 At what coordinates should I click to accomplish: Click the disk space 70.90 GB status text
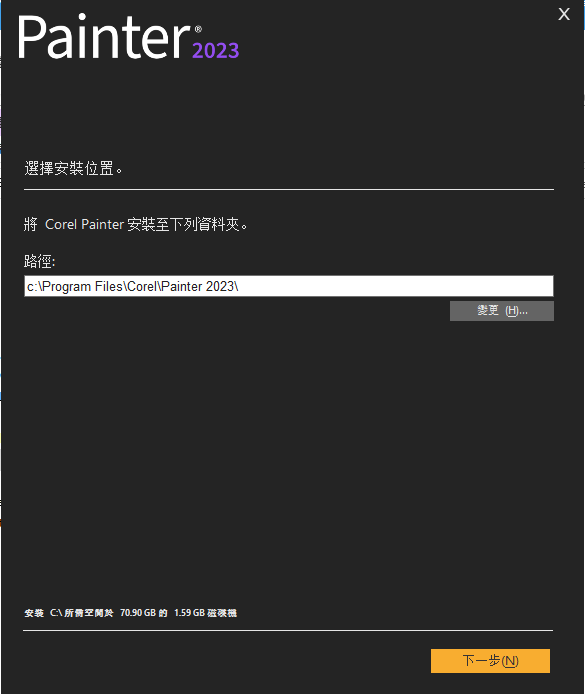(x=131, y=613)
